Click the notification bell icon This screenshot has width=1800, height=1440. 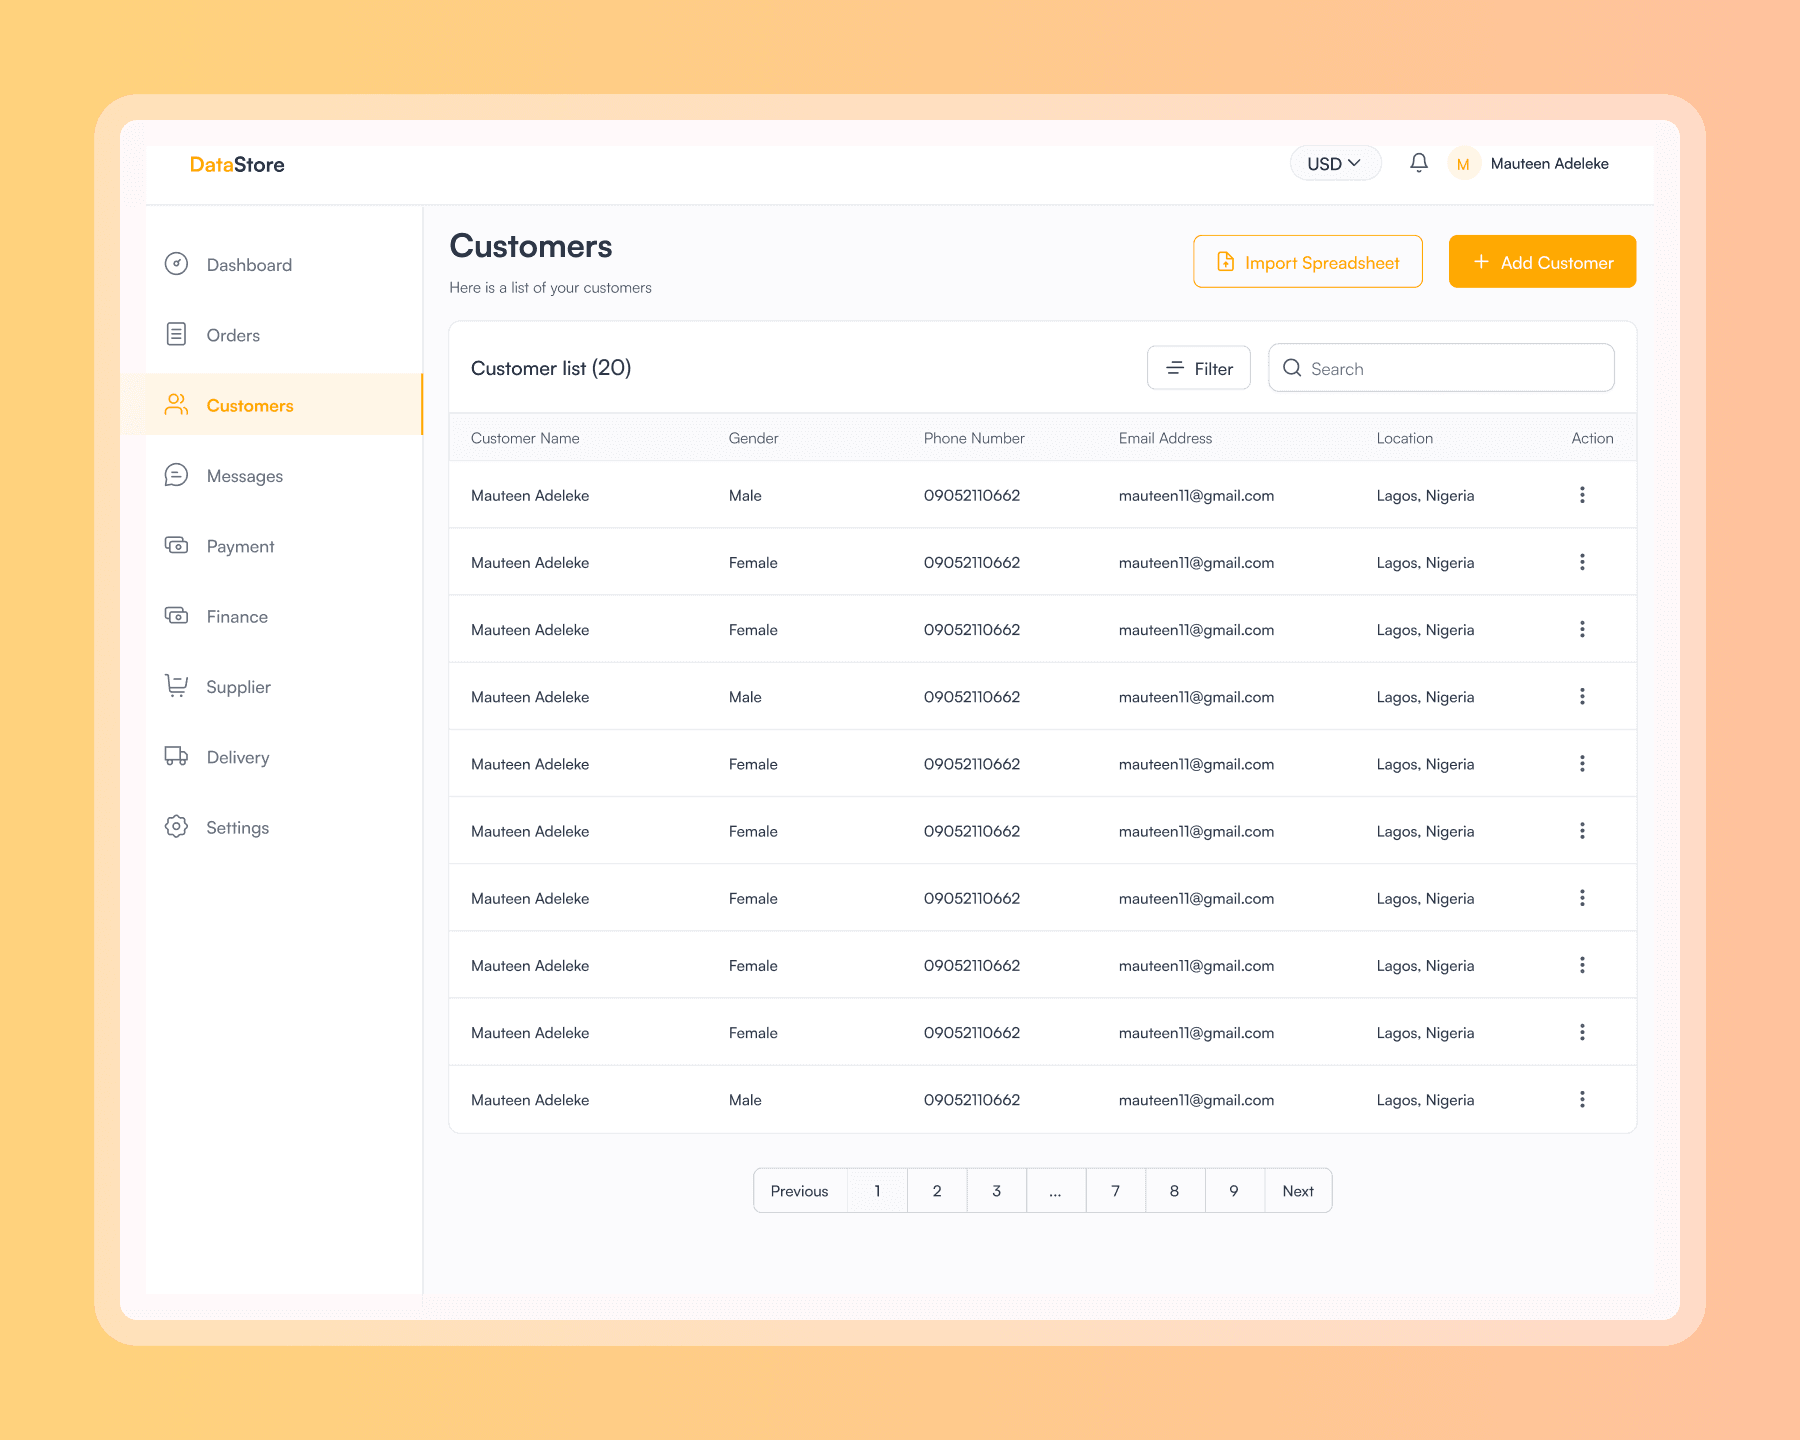[x=1418, y=162]
